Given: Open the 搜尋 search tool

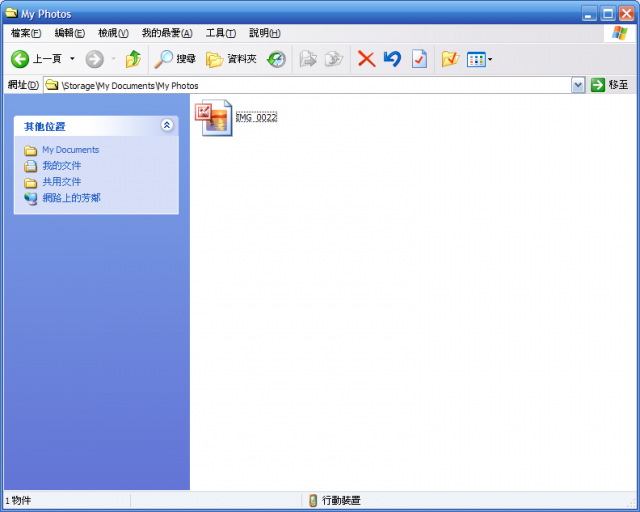Looking at the screenshot, I should click(175, 59).
